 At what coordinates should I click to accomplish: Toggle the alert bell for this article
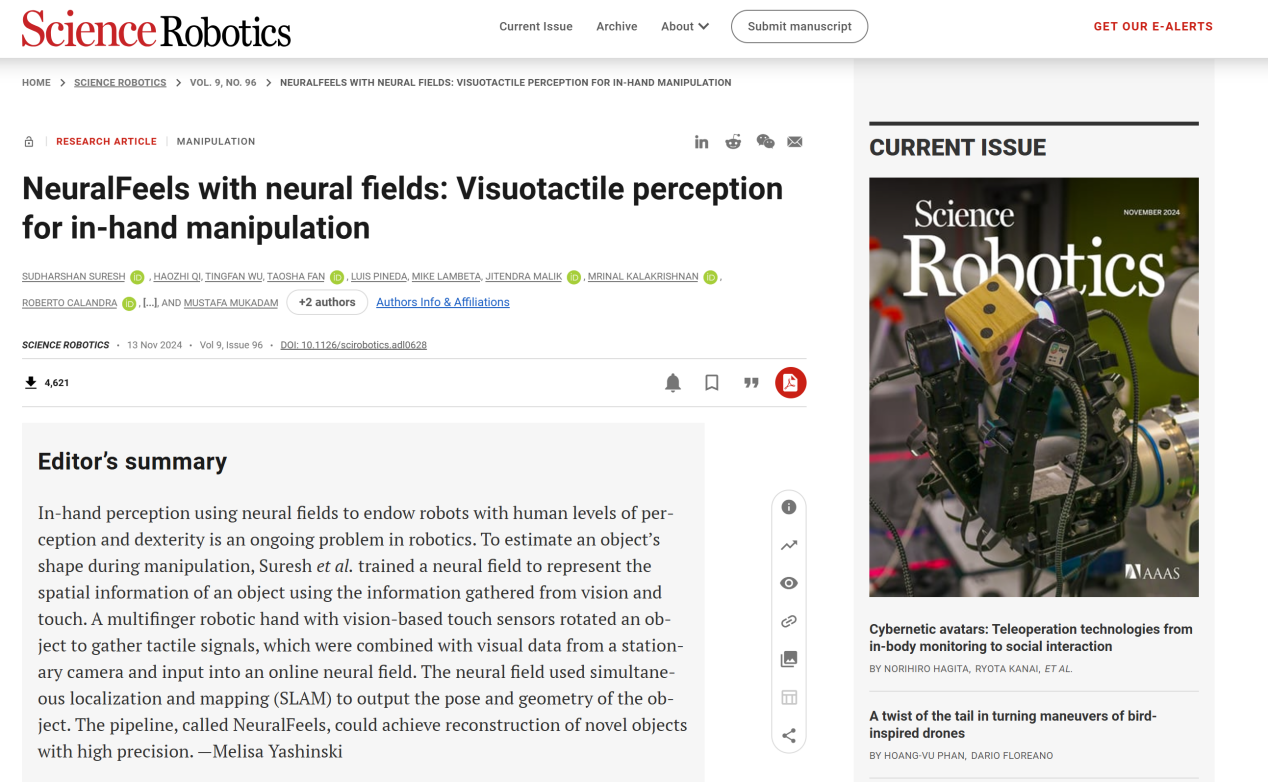pyautogui.click(x=673, y=383)
